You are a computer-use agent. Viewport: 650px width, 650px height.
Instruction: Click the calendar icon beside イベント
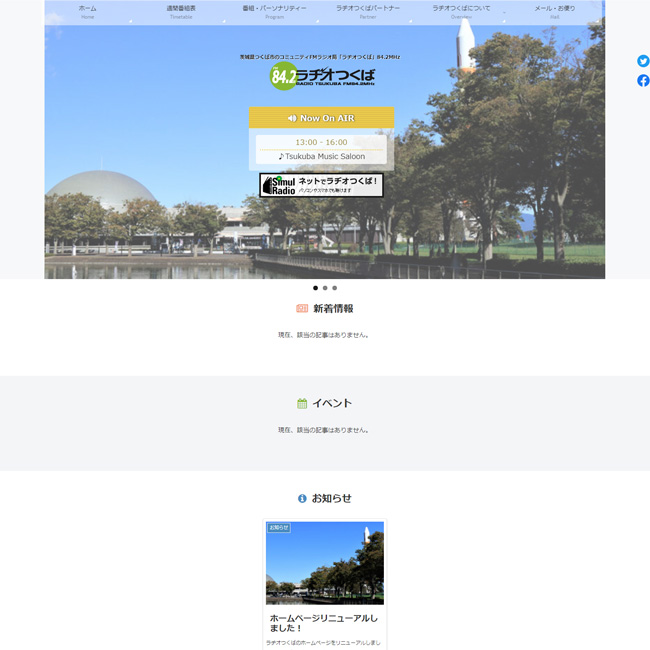pos(302,404)
